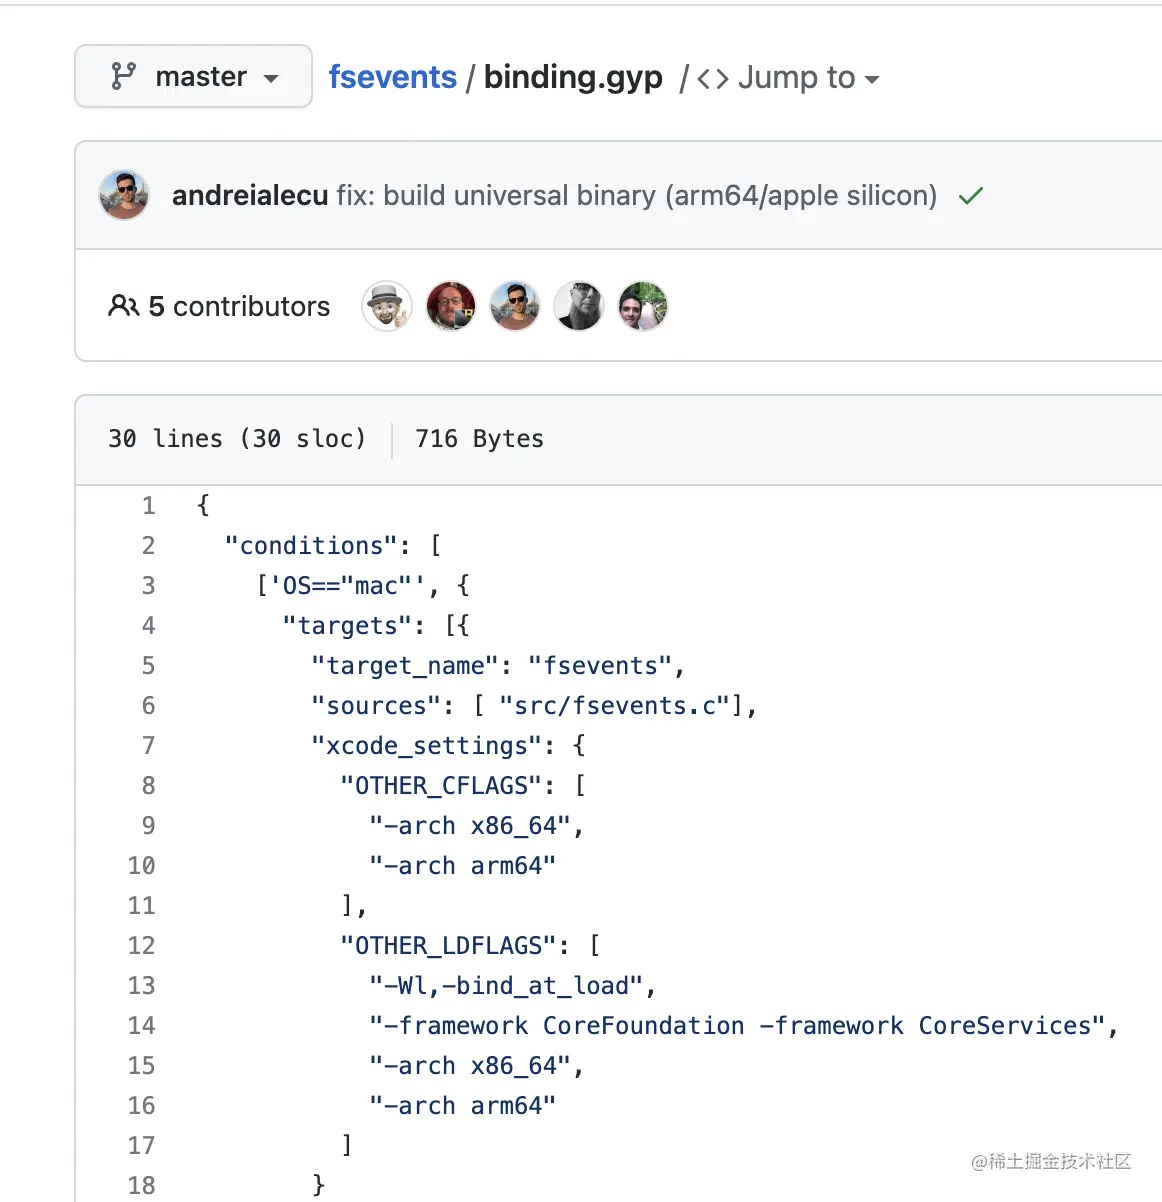Open first contributor avatar with hat
Viewport: 1162px width, 1202px height.
click(x=387, y=306)
